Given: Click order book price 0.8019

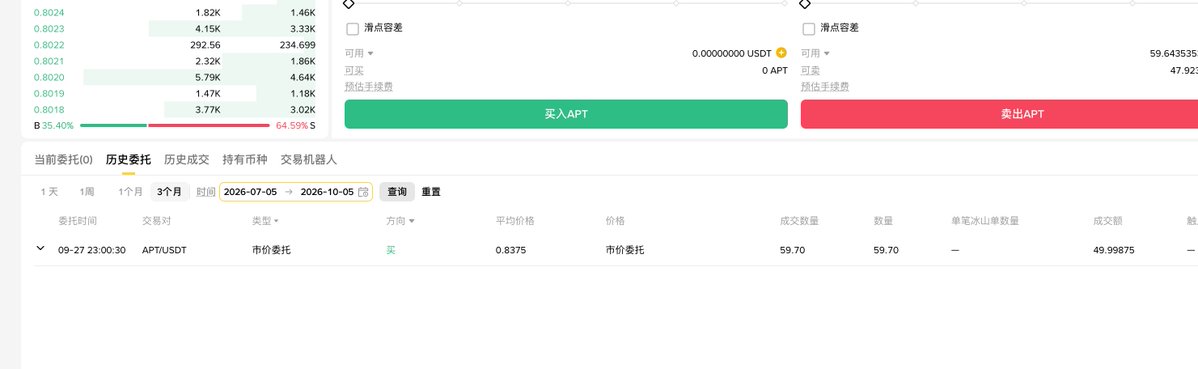Looking at the screenshot, I should [x=49, y=93].
